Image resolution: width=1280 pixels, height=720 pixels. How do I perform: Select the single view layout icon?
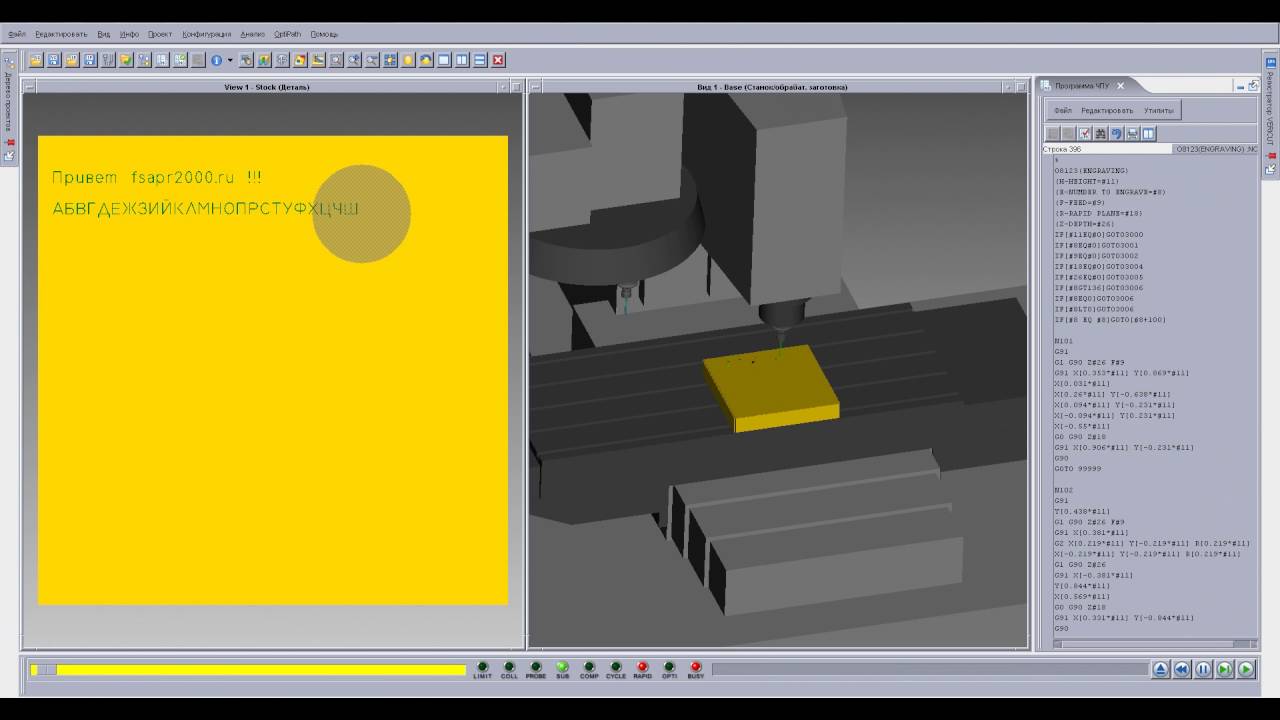coord(444,60)
